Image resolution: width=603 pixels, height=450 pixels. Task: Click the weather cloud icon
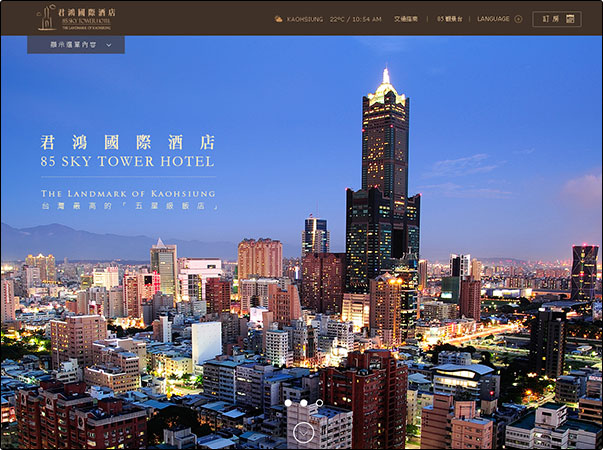278,19
